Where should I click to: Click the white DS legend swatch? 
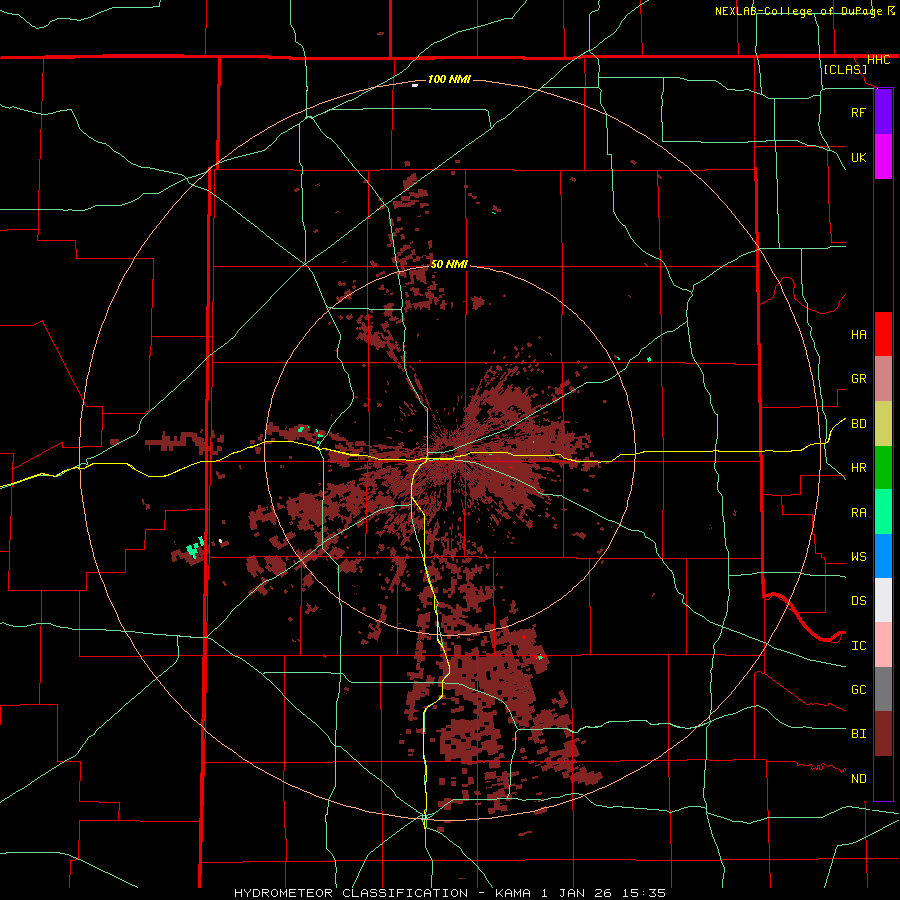coord(883,600)
